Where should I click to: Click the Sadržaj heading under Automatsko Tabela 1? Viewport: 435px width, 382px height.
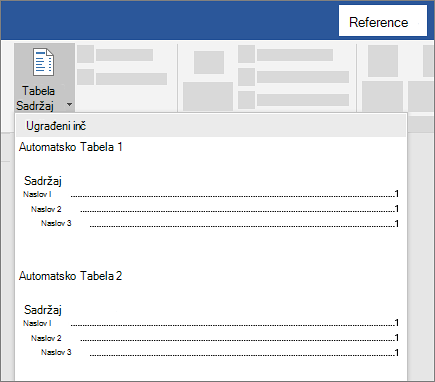[x=43, y=181]
